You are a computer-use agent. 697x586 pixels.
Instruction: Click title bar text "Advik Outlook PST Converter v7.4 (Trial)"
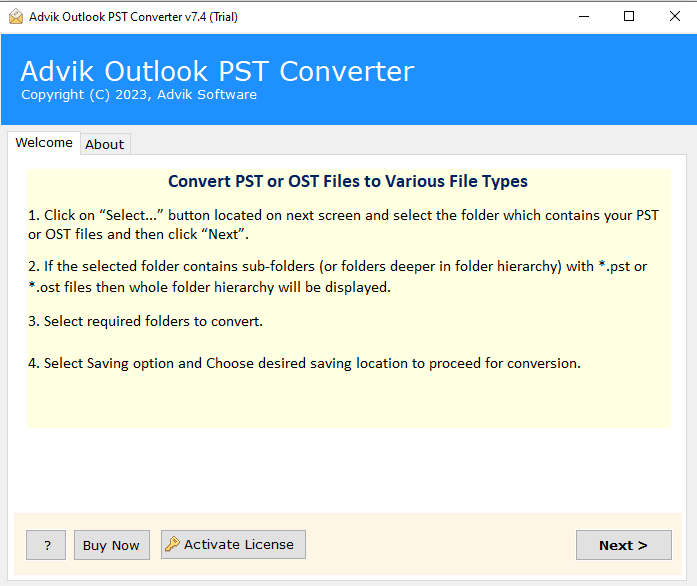pos(133,17)
